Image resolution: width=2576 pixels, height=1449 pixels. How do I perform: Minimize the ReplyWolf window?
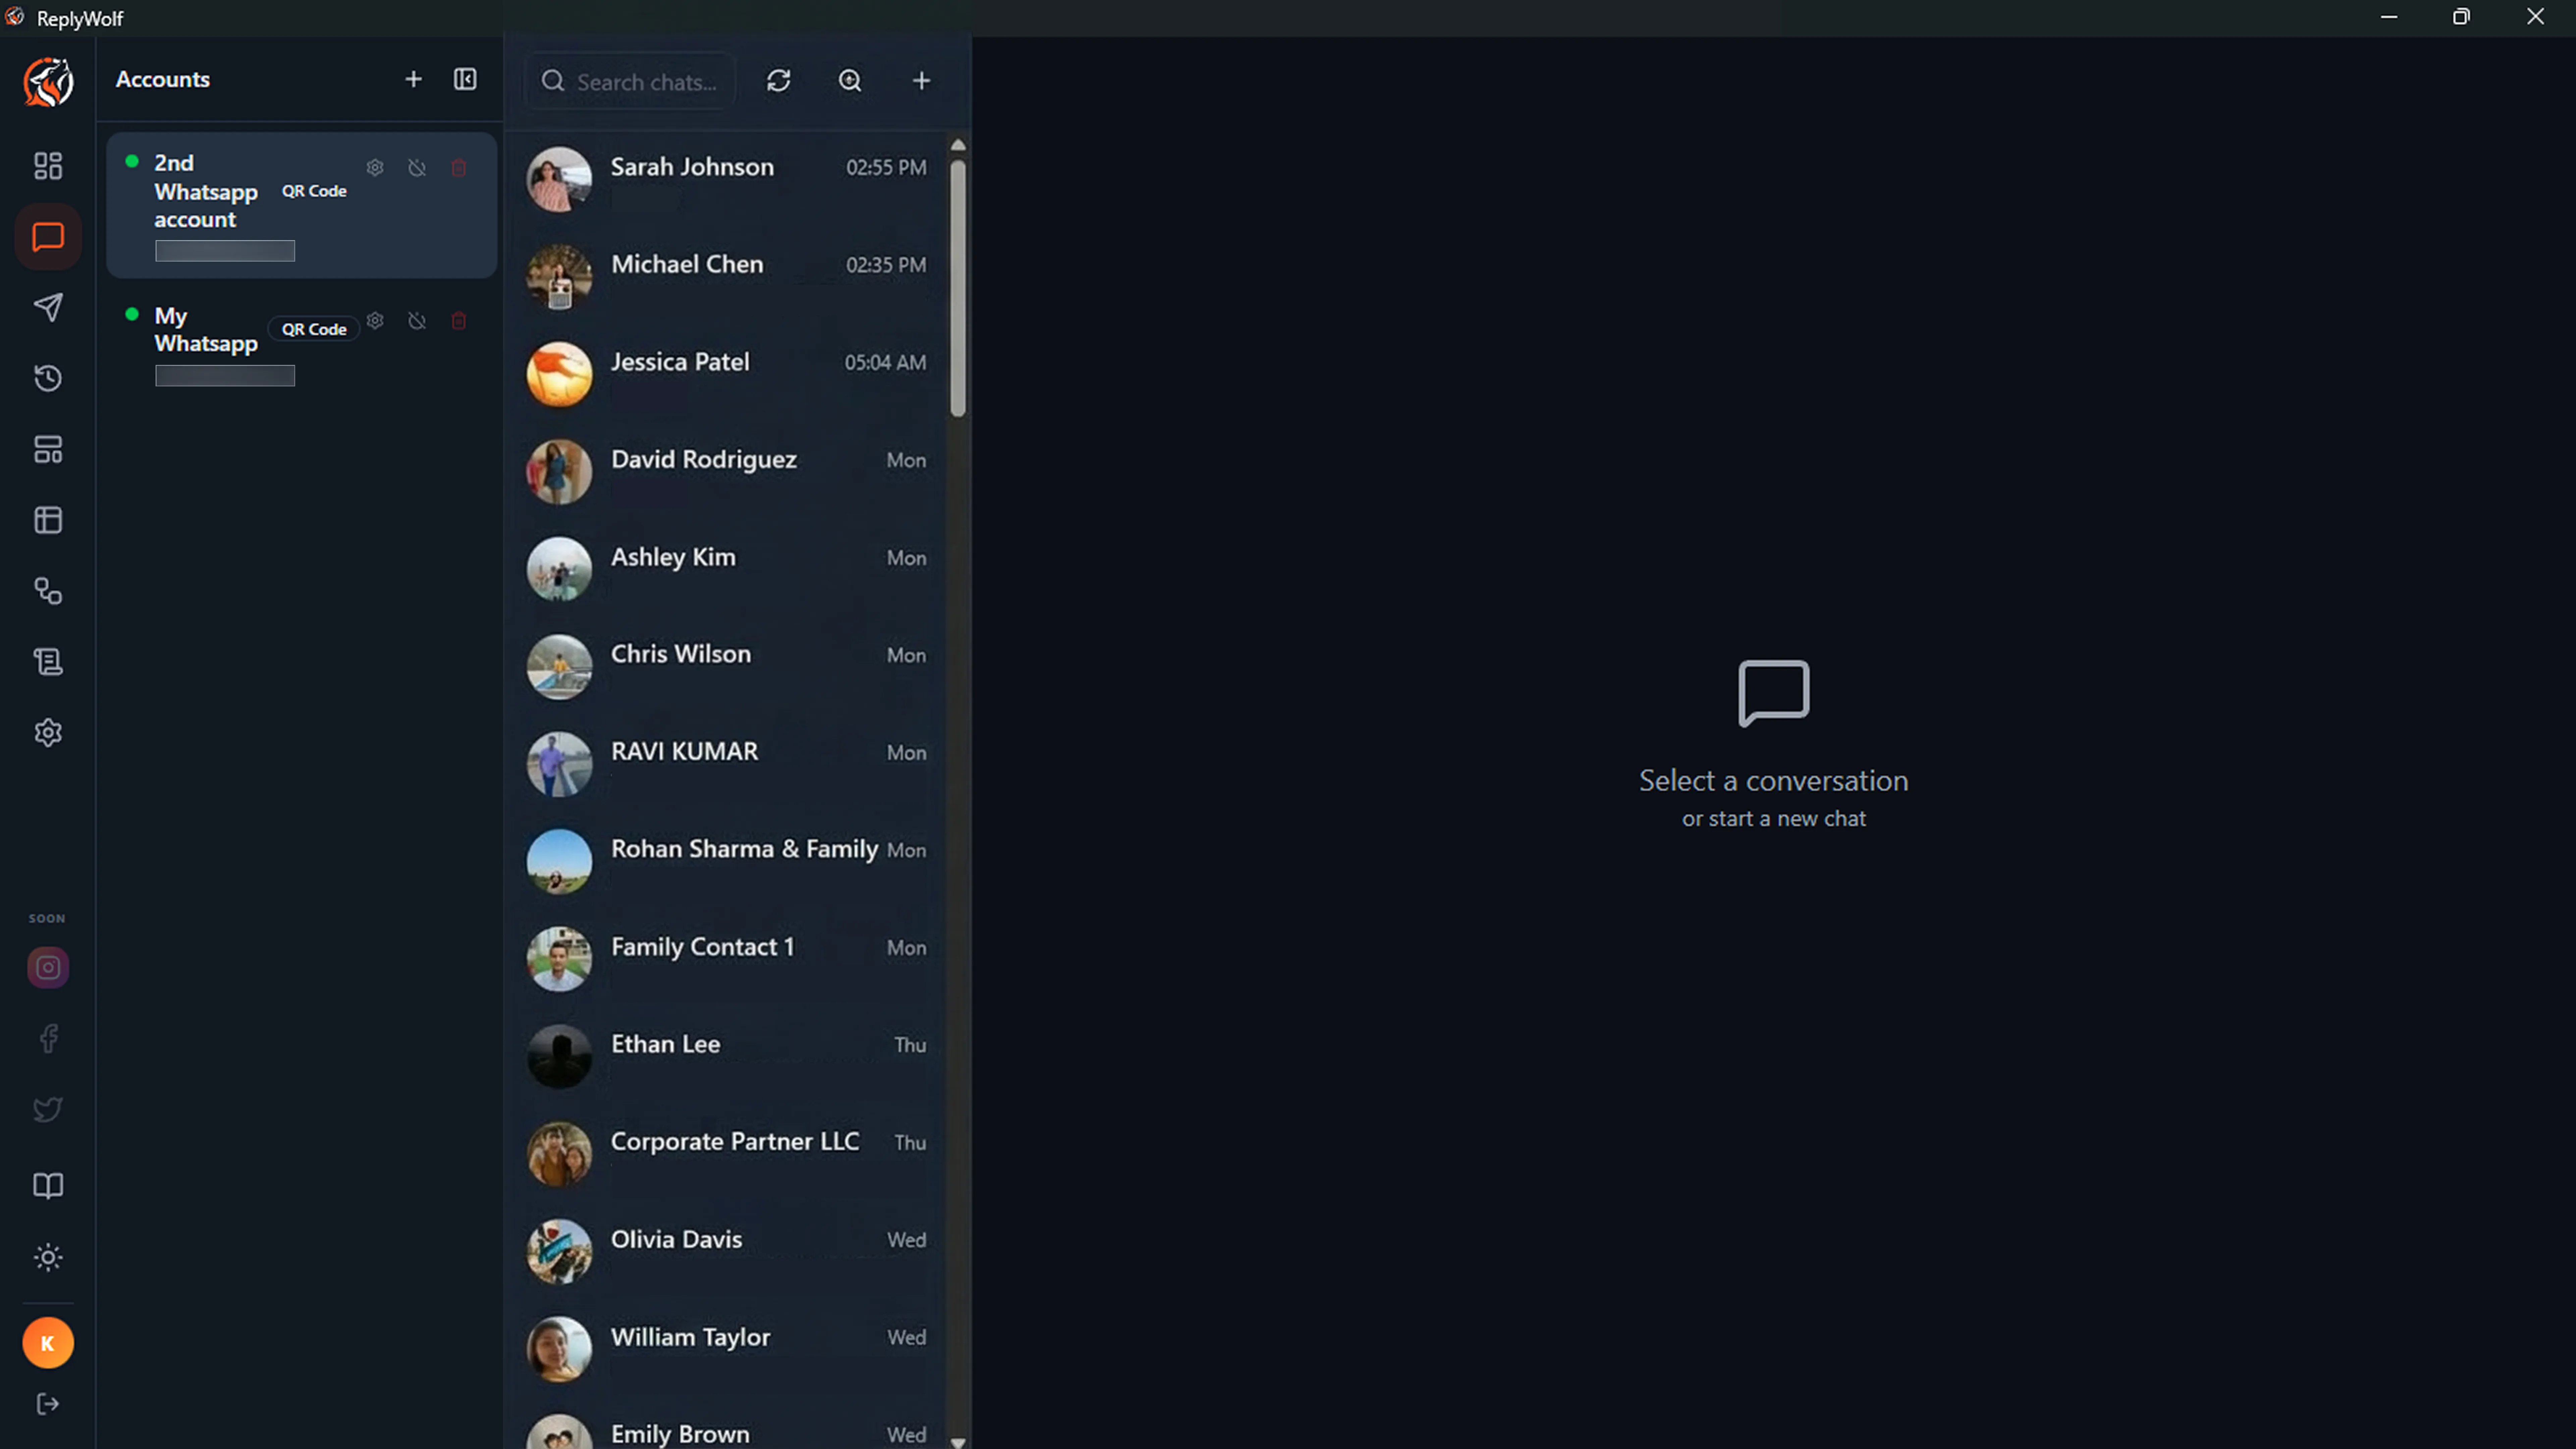pos(2389,17)
